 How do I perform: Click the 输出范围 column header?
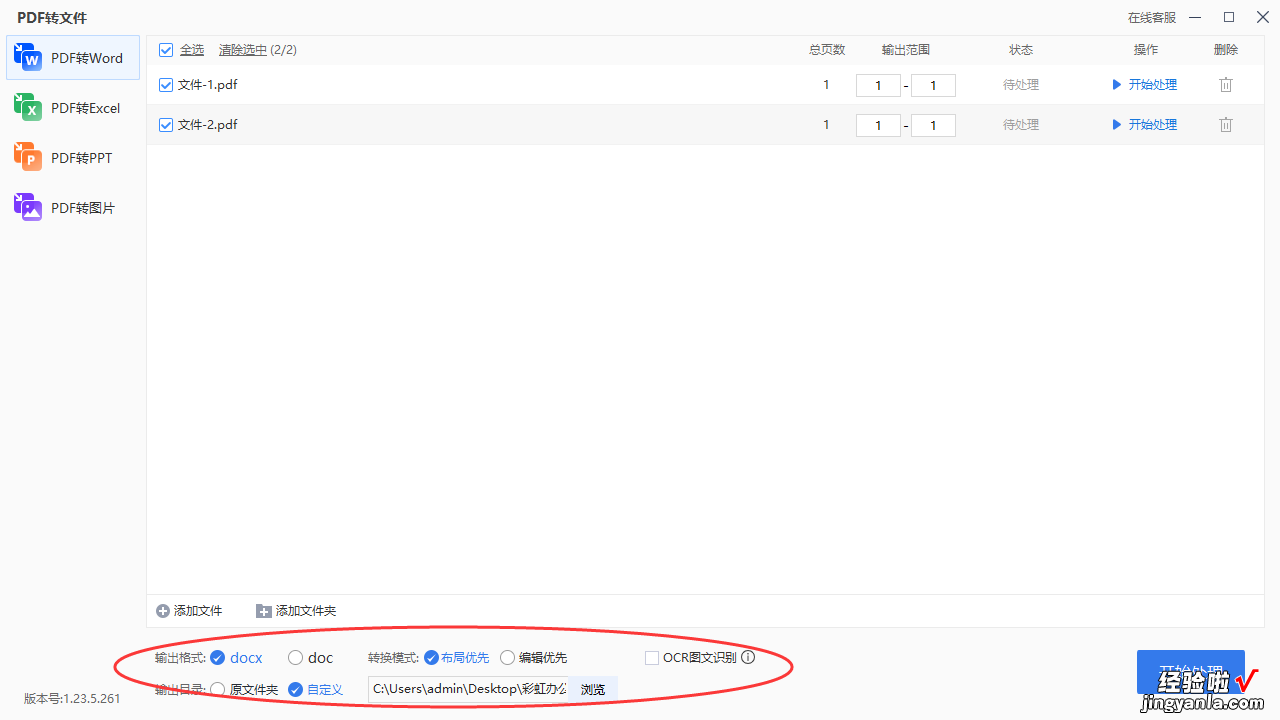point(906,50)
